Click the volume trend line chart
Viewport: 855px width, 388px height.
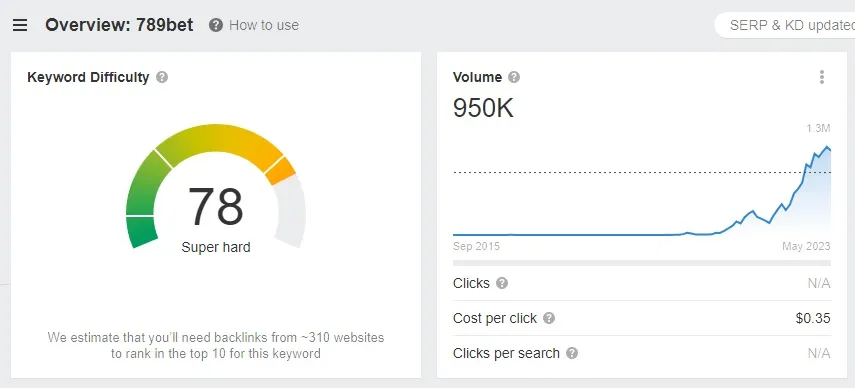pyautogui.click(x=642, y=191)
